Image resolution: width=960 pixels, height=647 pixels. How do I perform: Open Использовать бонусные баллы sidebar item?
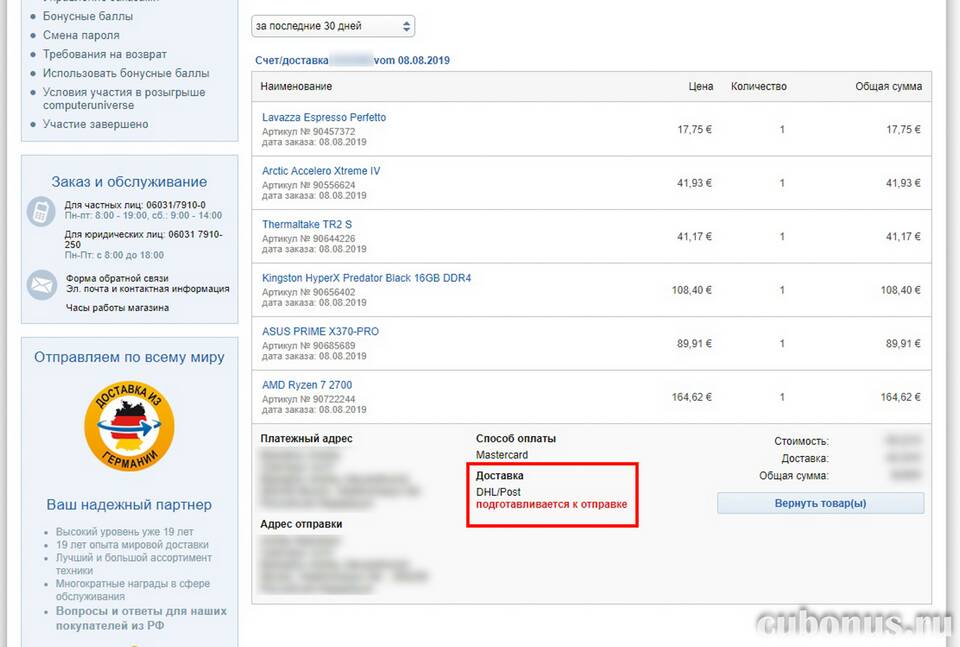(126, 73)
